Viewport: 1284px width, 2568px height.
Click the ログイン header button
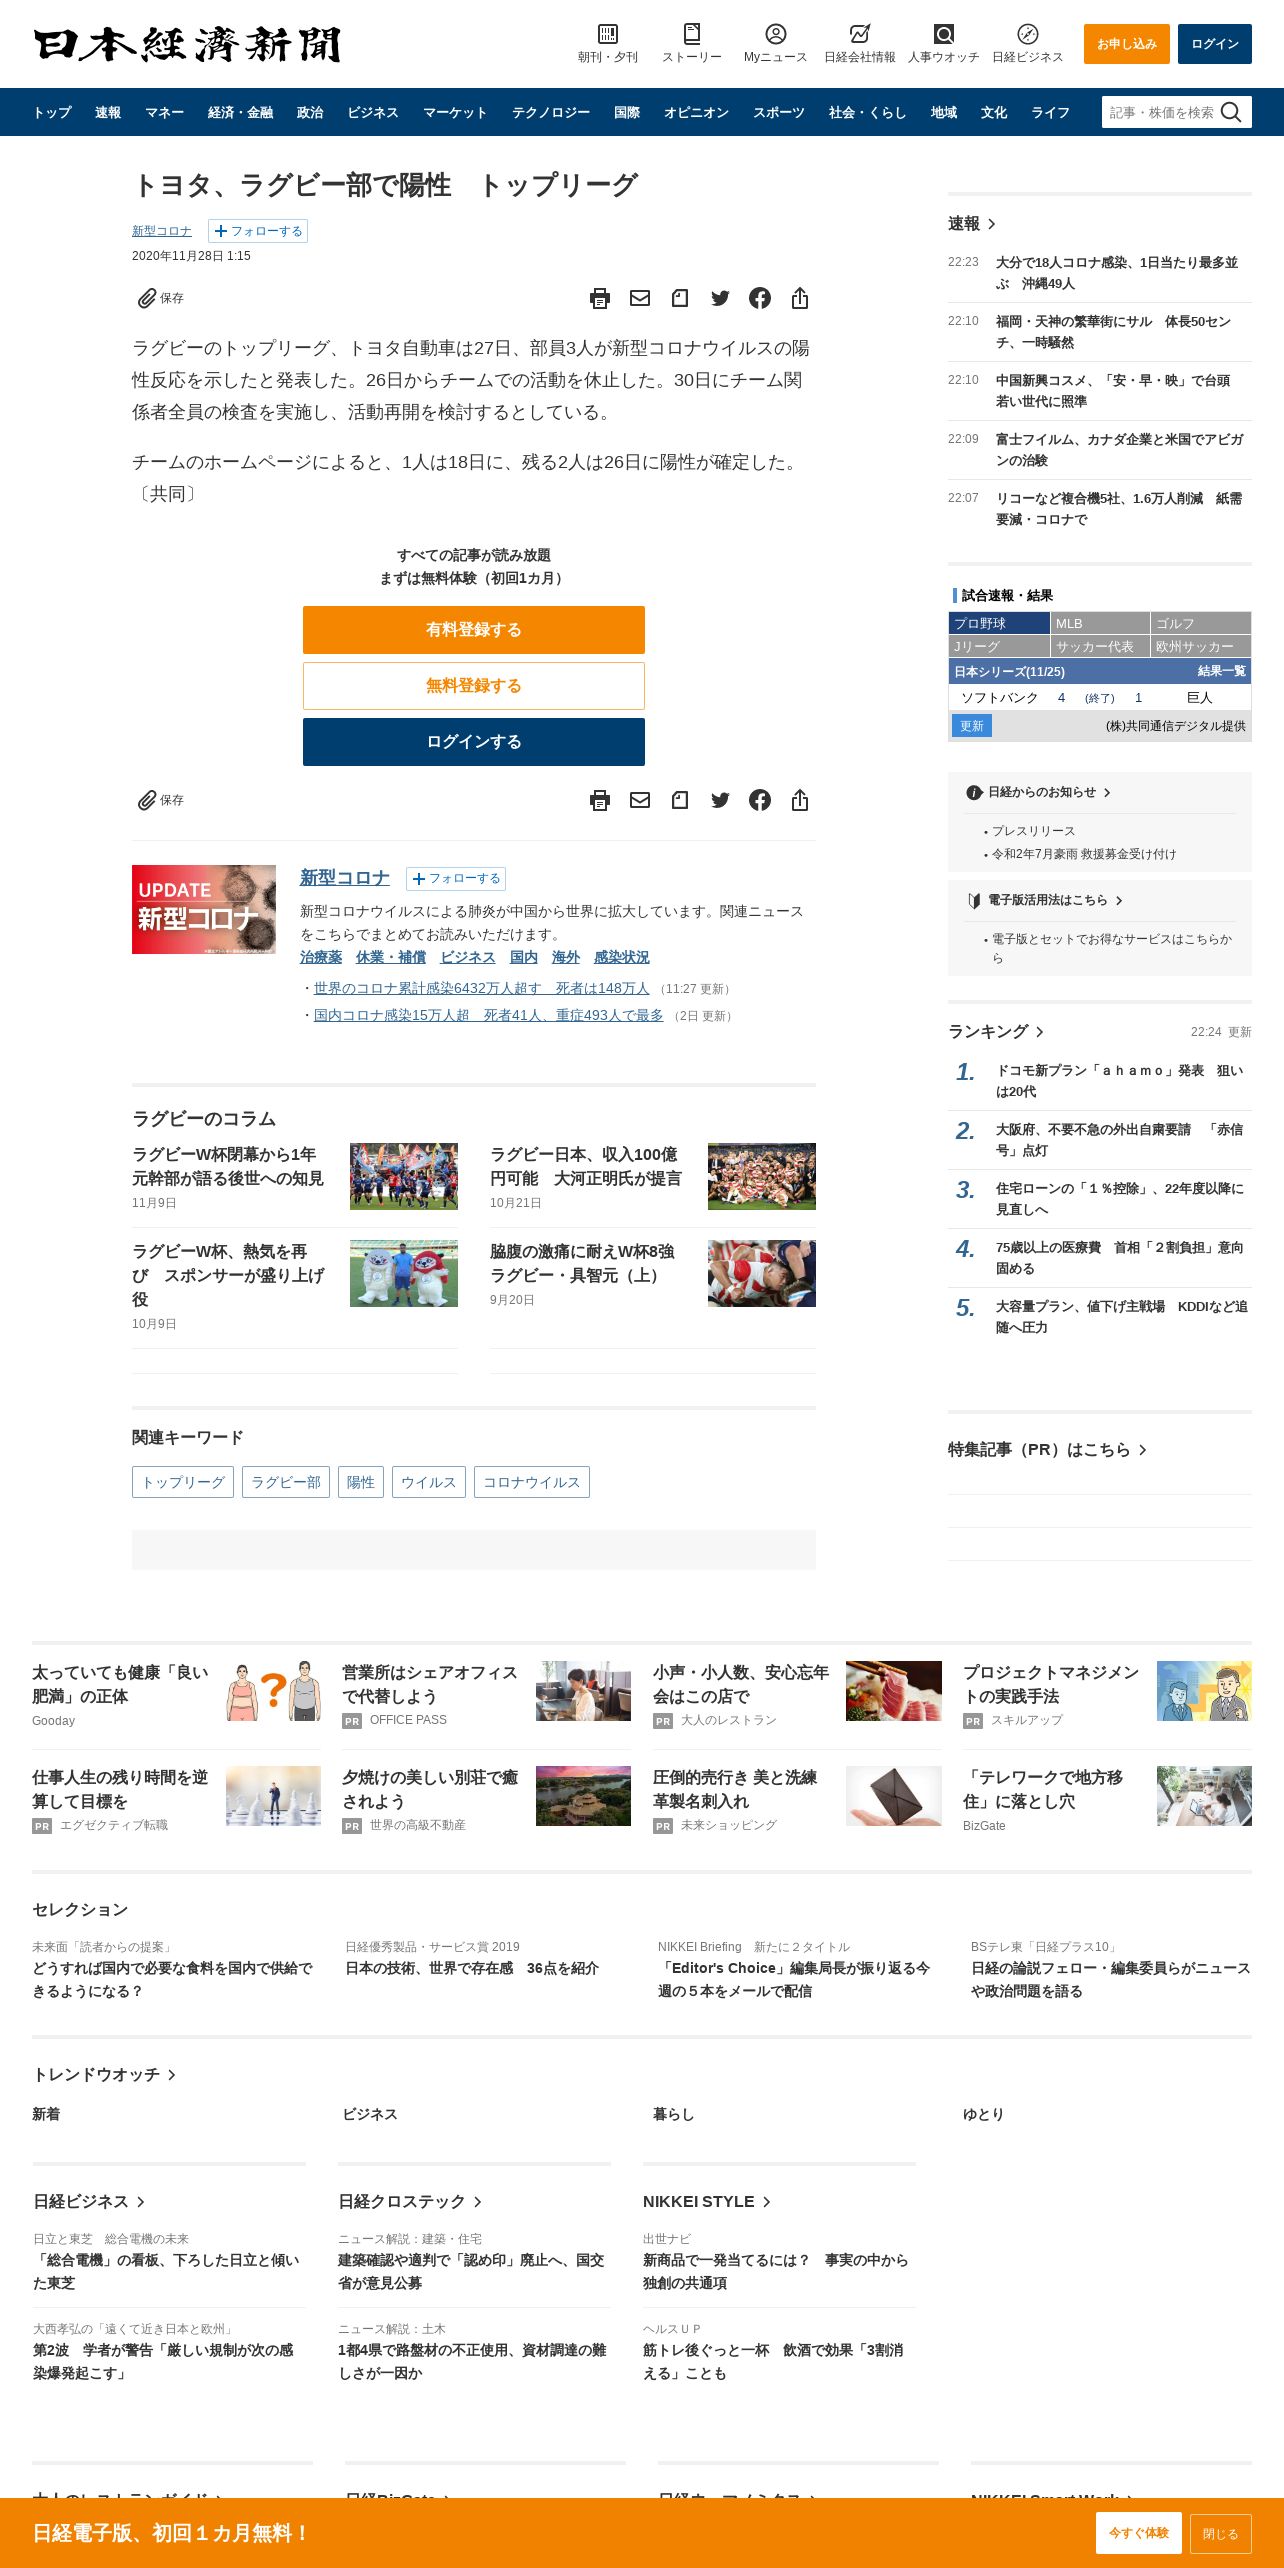1215,44
